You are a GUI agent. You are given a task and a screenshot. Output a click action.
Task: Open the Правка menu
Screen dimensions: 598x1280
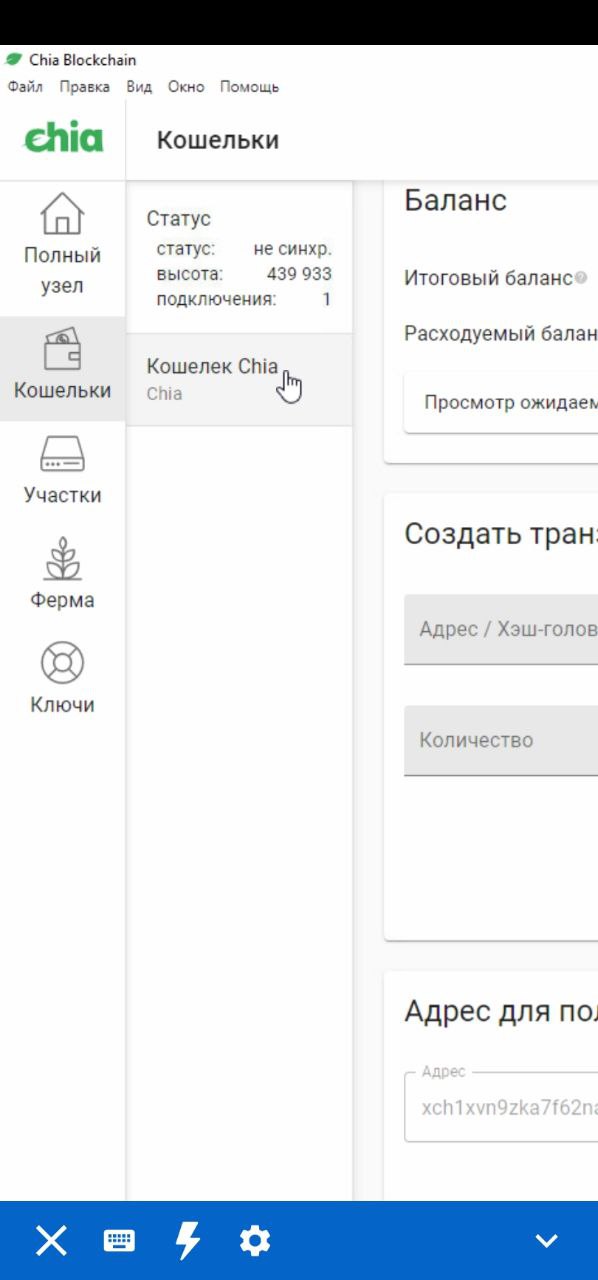[84, 87]
